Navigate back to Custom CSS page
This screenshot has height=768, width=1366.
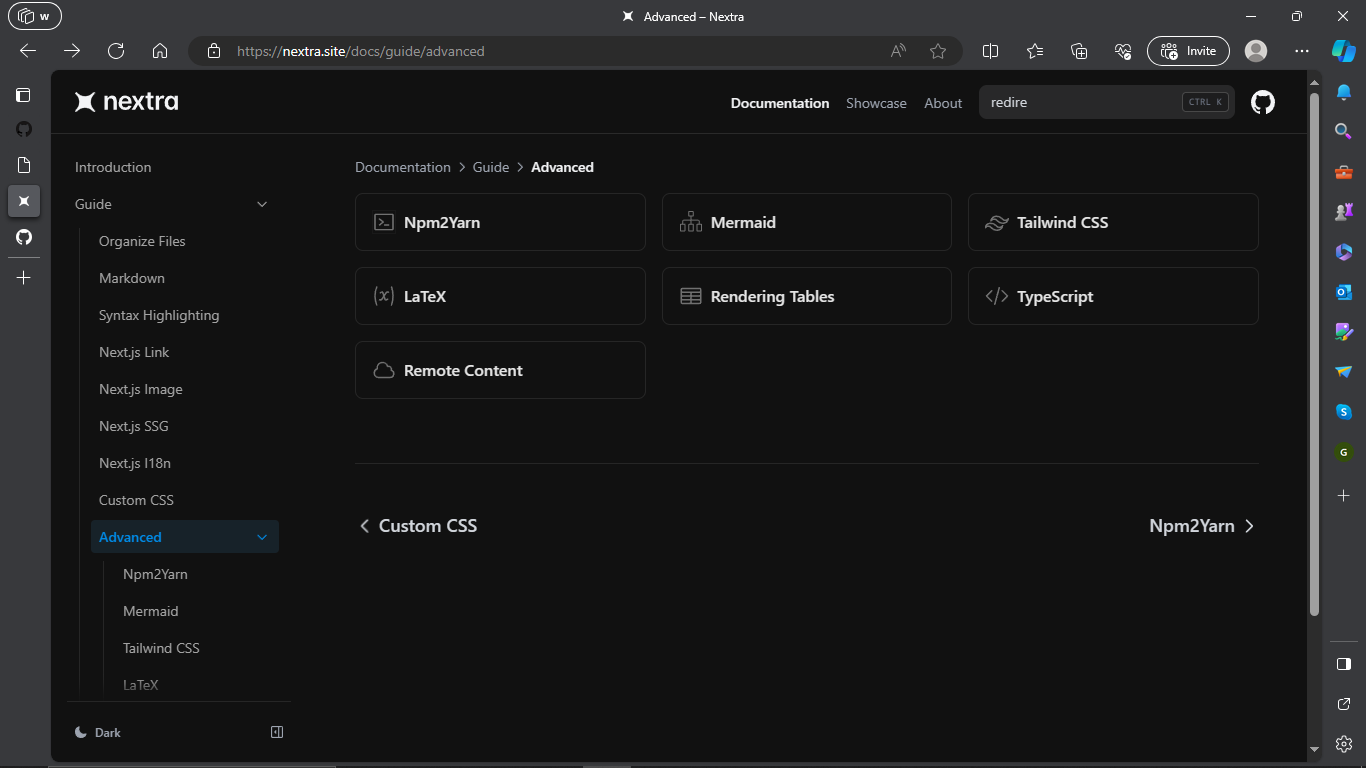(418, 525)
